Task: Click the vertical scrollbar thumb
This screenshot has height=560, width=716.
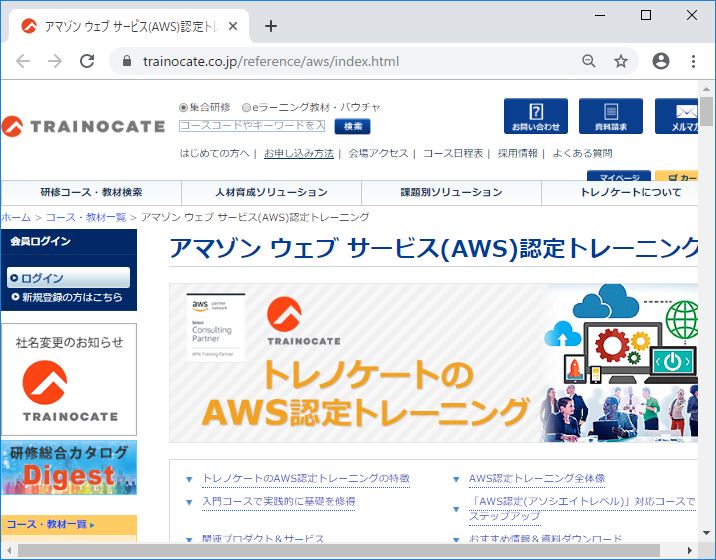Action: pyautogui.click(x=706, y=111)
